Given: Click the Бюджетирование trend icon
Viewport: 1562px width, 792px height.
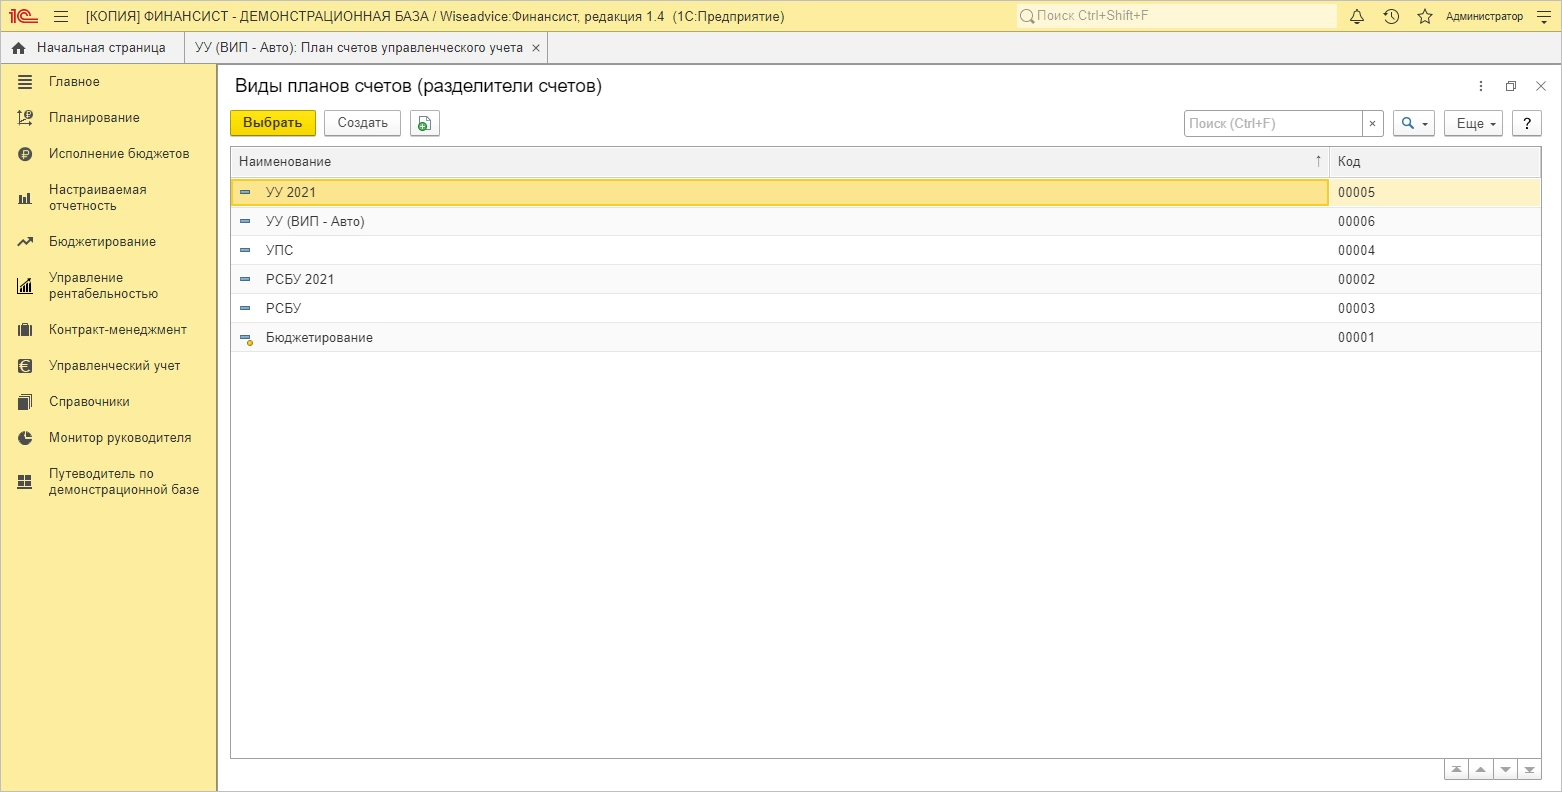Looking at the screenshot, I should 25,242.
